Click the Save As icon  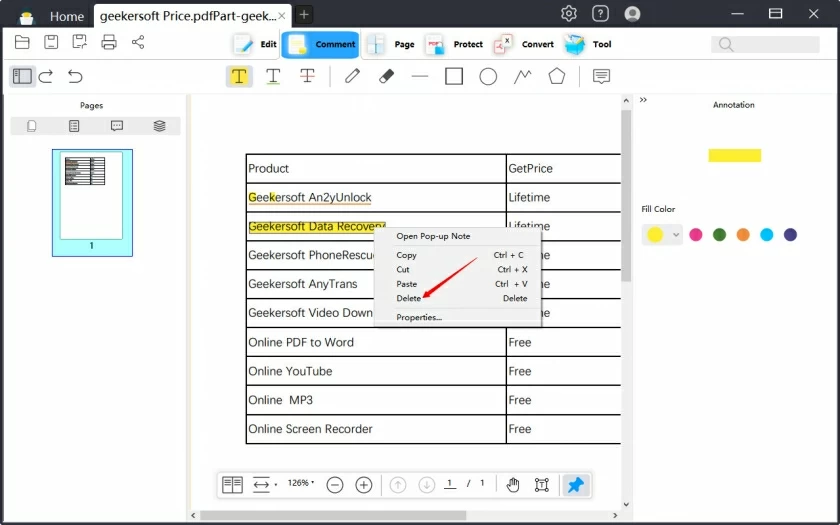(80, 42)
